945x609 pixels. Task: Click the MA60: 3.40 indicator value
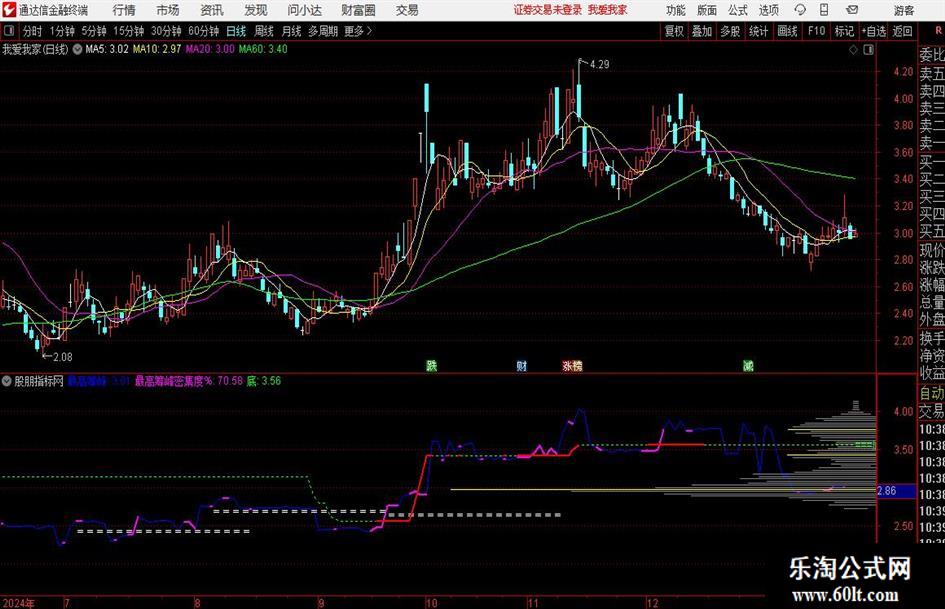coord(263,49)
